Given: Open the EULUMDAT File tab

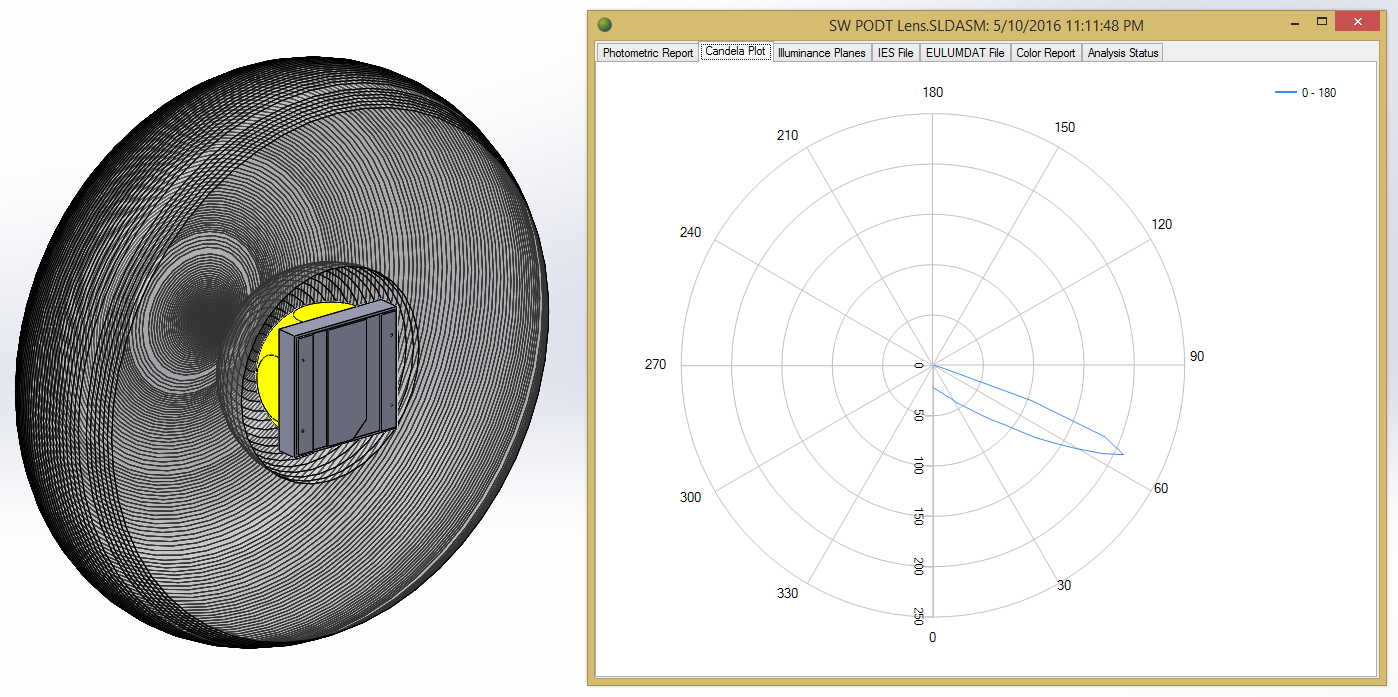Looking at the screenshot, I should click(x=964, y=52).
